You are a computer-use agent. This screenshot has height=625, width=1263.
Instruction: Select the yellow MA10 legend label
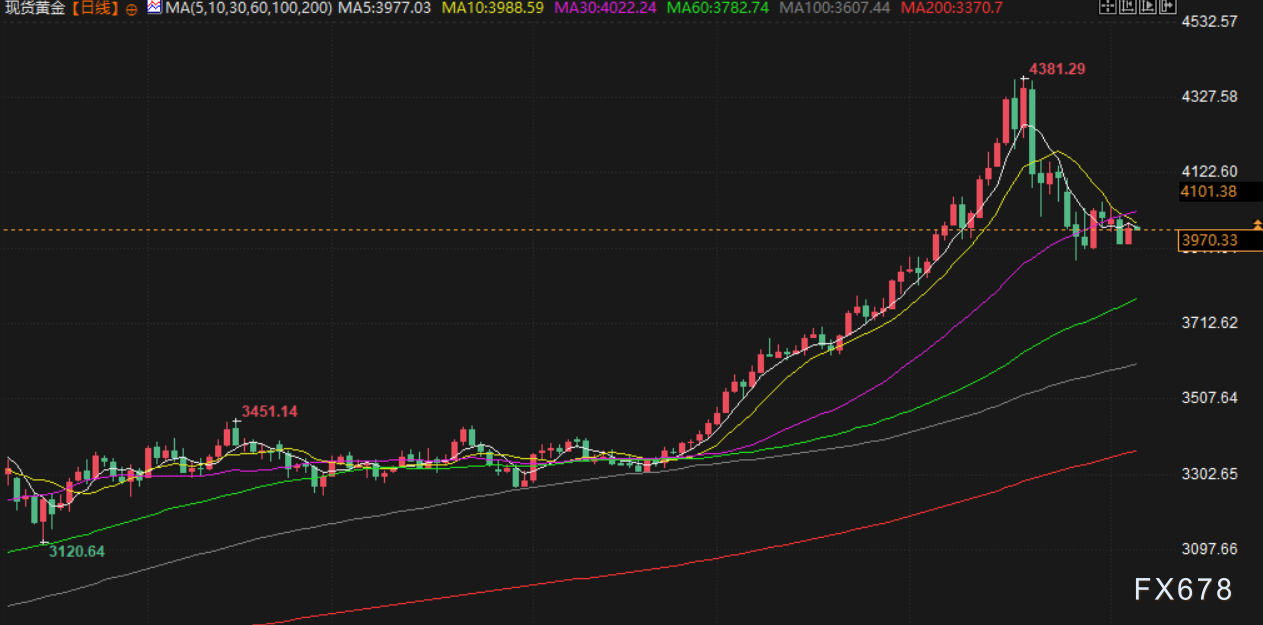point(492,8)
